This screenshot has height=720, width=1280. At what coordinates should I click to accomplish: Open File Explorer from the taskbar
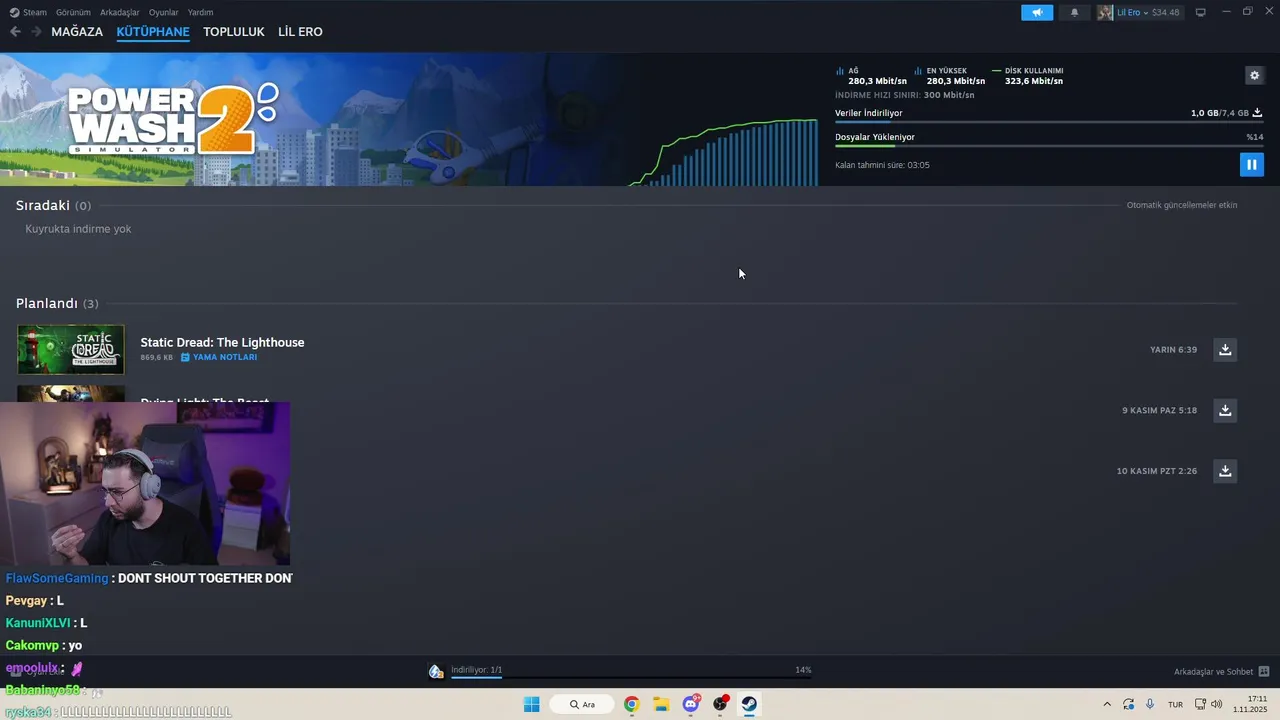click(x=661, y=704)
